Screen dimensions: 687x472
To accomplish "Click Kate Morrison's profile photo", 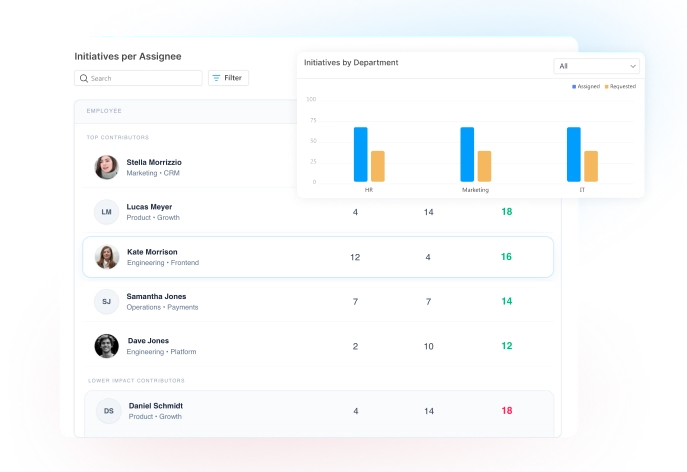I will coord(107,257).
